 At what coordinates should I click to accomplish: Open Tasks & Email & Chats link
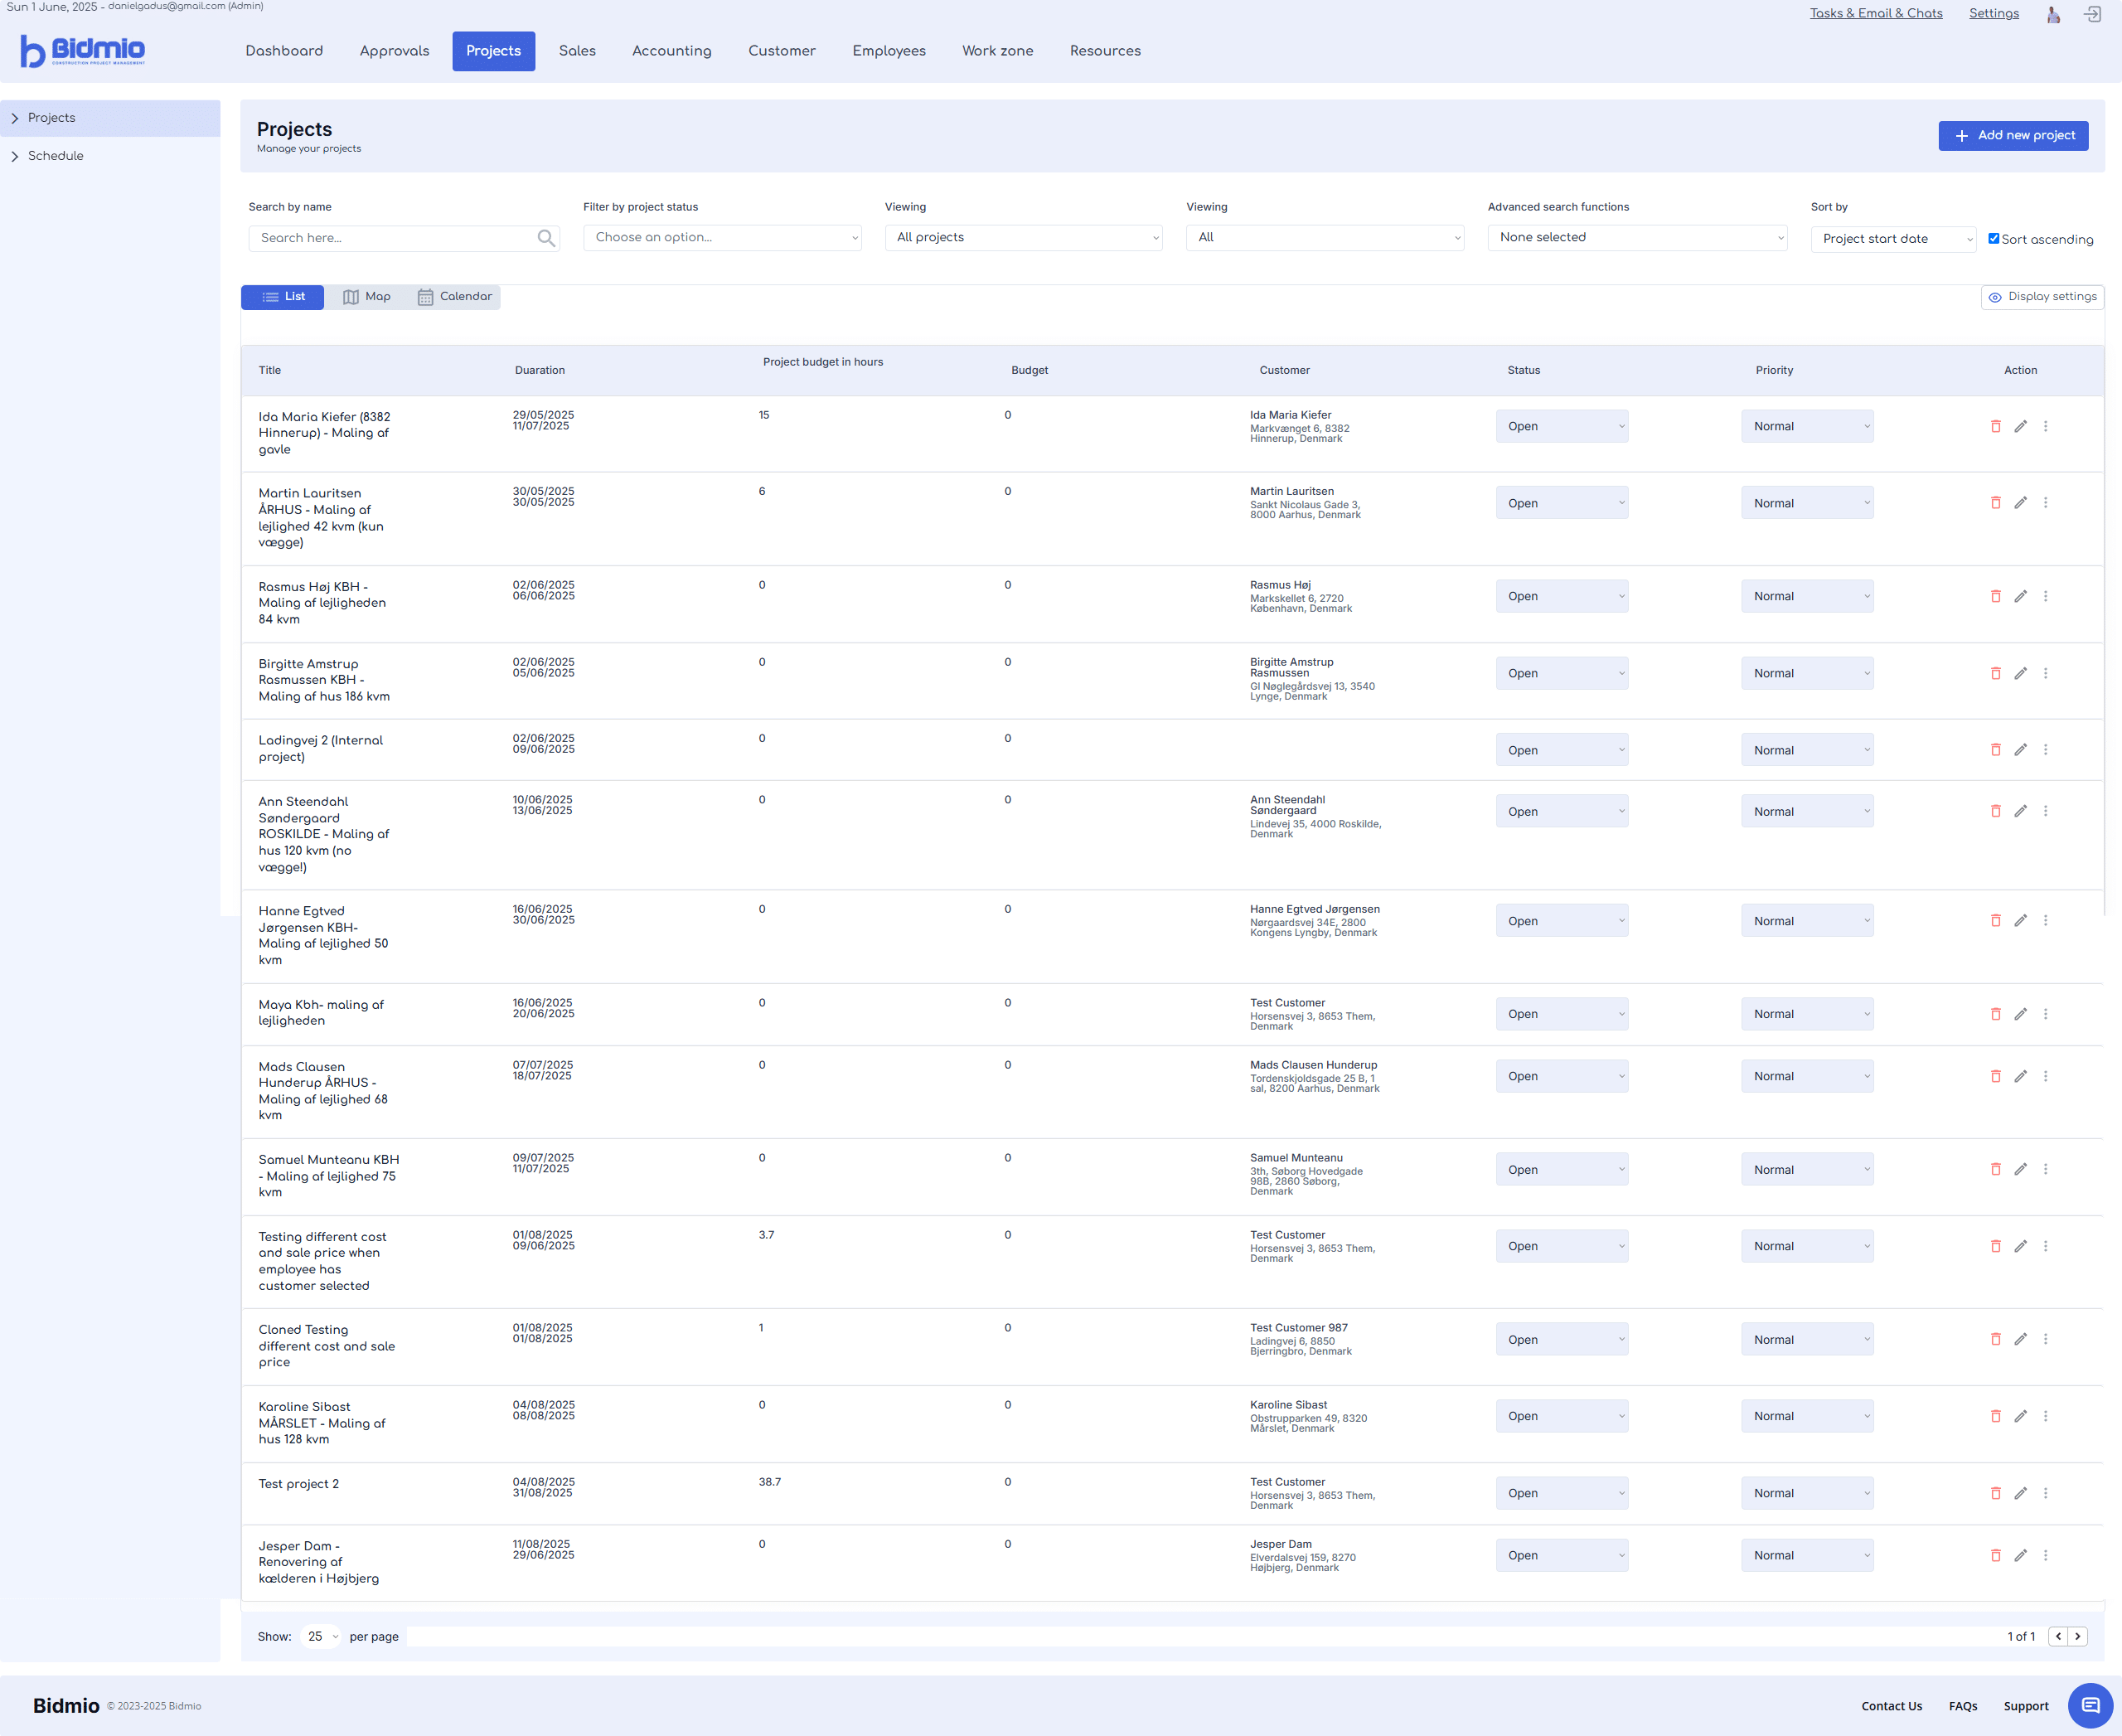click(x=1875, y=14)
